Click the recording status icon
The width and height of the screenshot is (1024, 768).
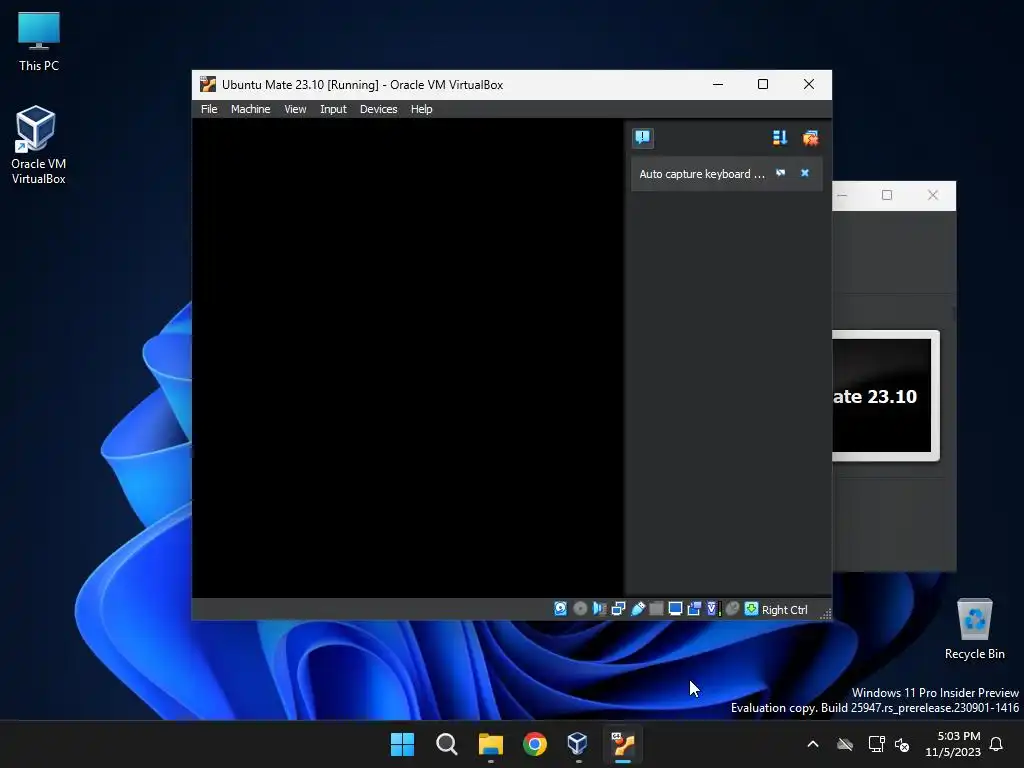(x=694, y=609)
